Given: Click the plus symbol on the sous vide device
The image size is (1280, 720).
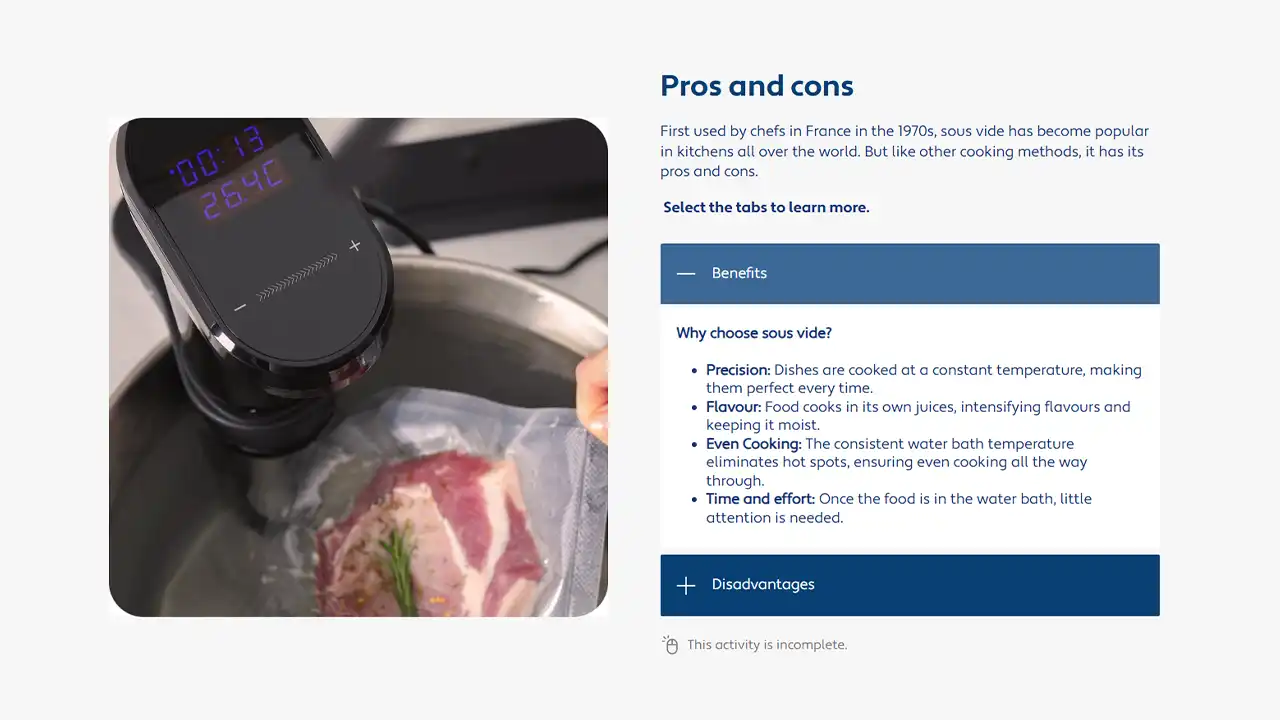Looking at the screenshot, I should (354, 246).
